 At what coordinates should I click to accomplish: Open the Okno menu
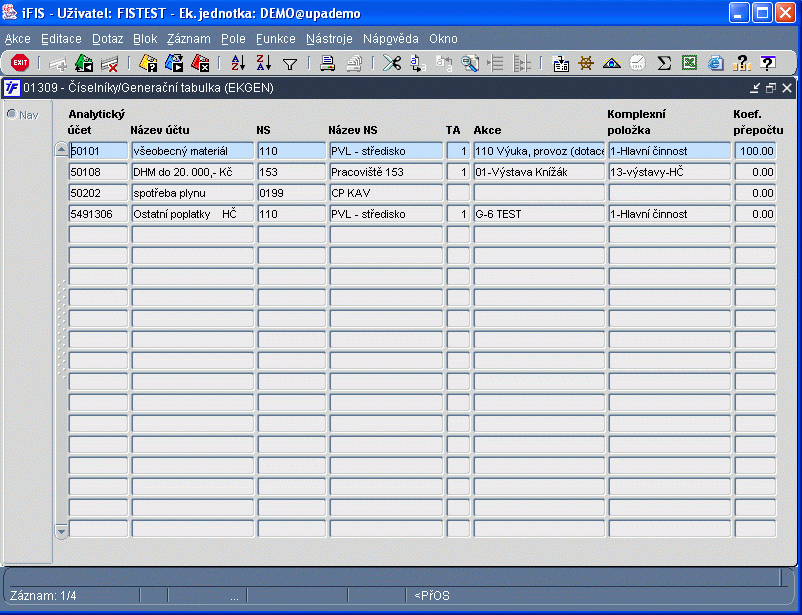coord(443,39)
